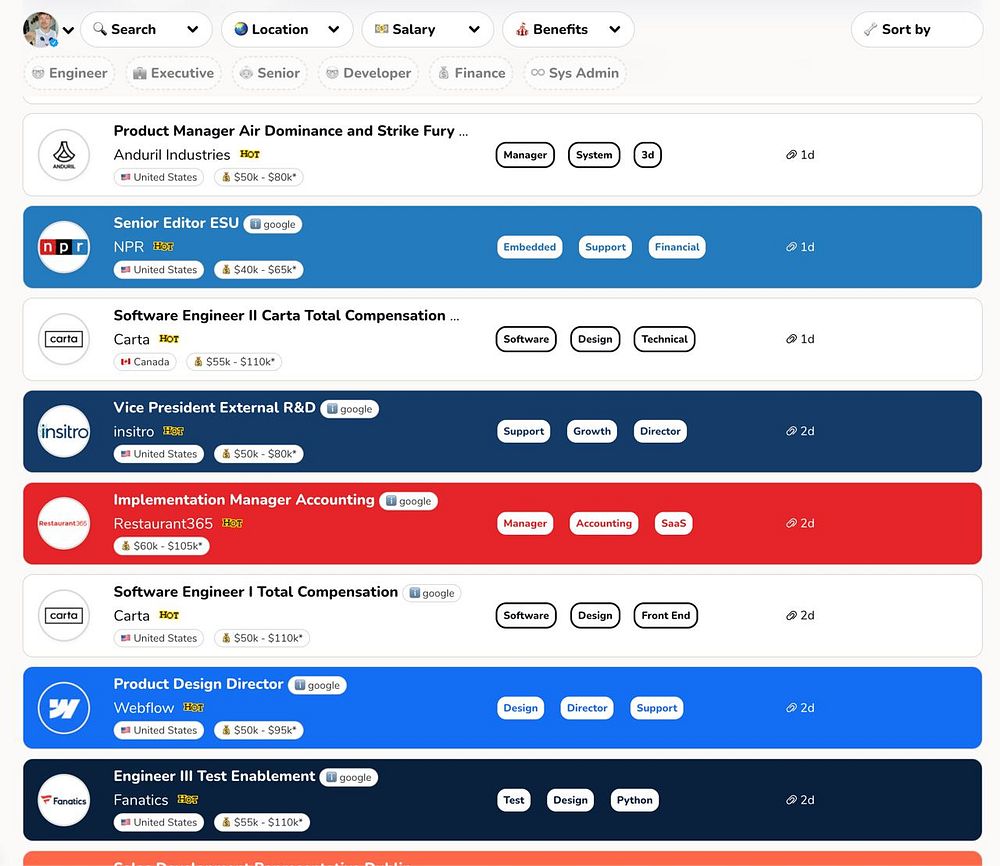
Task: Open the Location filter dropdown
Action: click(287, 29)
